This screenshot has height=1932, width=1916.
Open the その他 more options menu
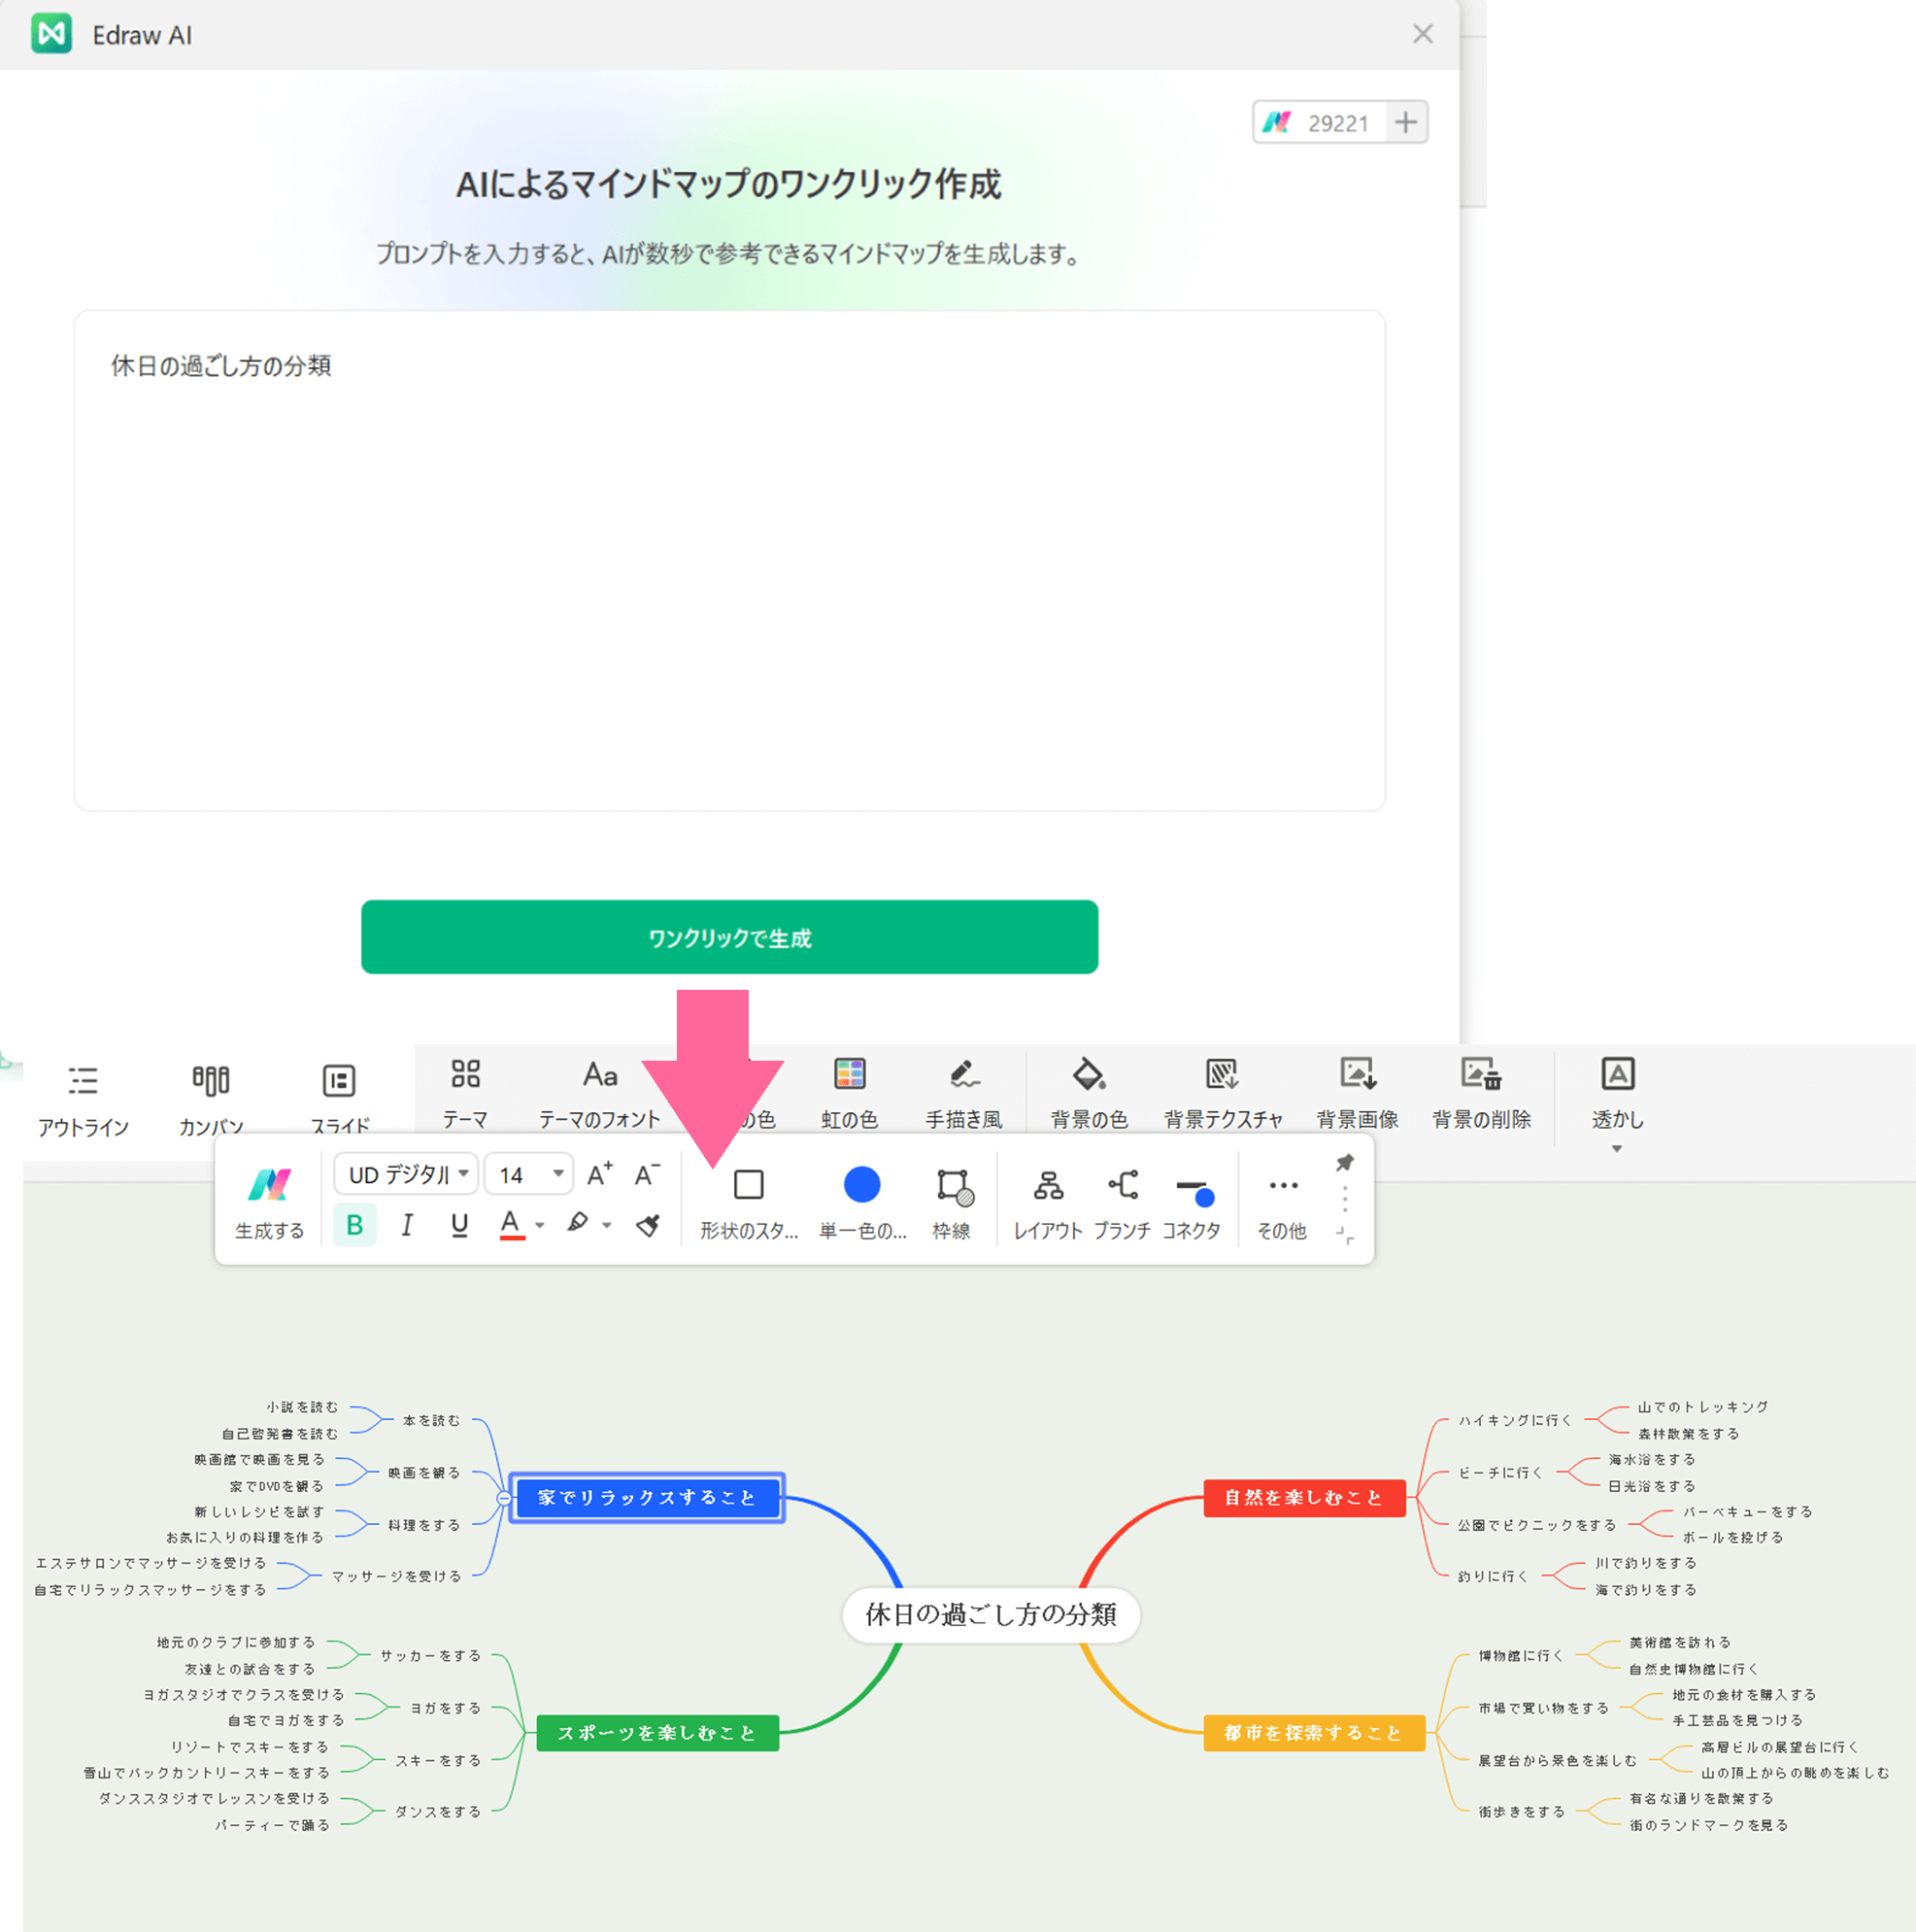pyautogui.click(x=1282, y=1204)
